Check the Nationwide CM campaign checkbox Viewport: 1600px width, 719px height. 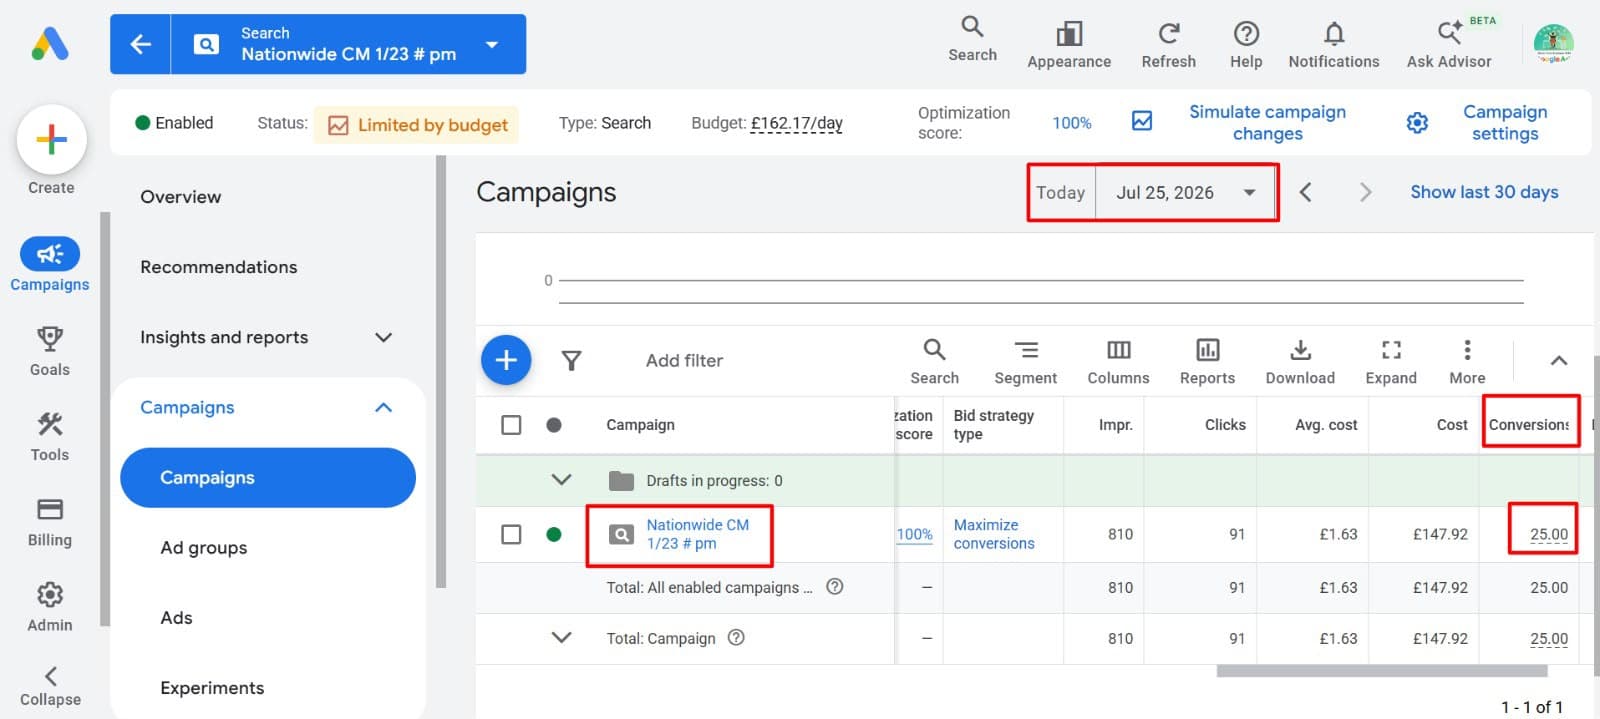point(511,534)
